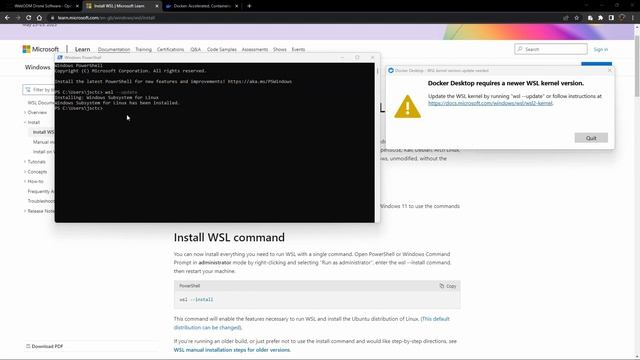Open the Code Samples menu item
This screenshot has height=360, width=640.
pyautogui.click(x=222, y=49)
